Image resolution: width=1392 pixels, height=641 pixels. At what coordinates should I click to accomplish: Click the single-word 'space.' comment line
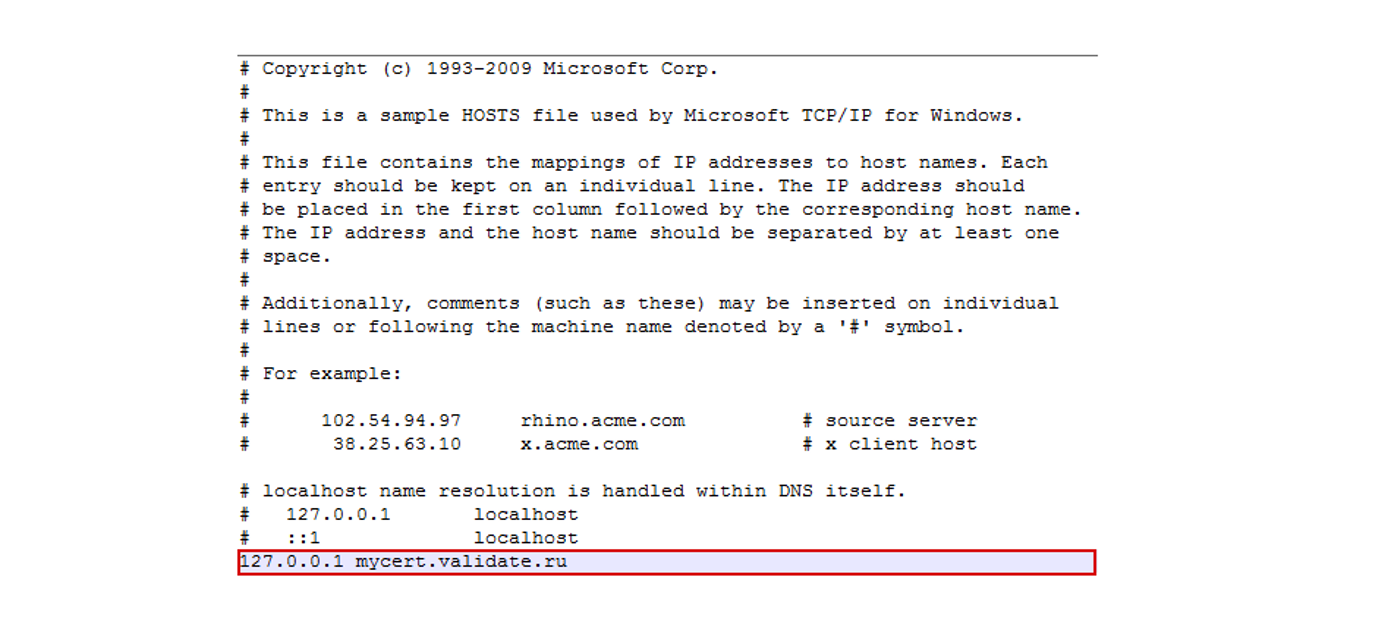[x=296, y=257]
